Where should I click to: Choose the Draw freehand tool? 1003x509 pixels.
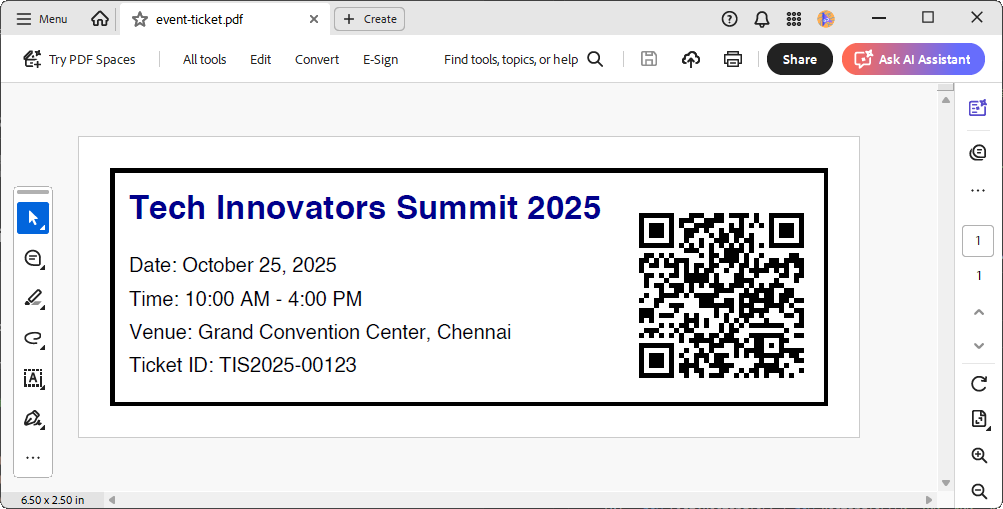click(x=33, y=338)
